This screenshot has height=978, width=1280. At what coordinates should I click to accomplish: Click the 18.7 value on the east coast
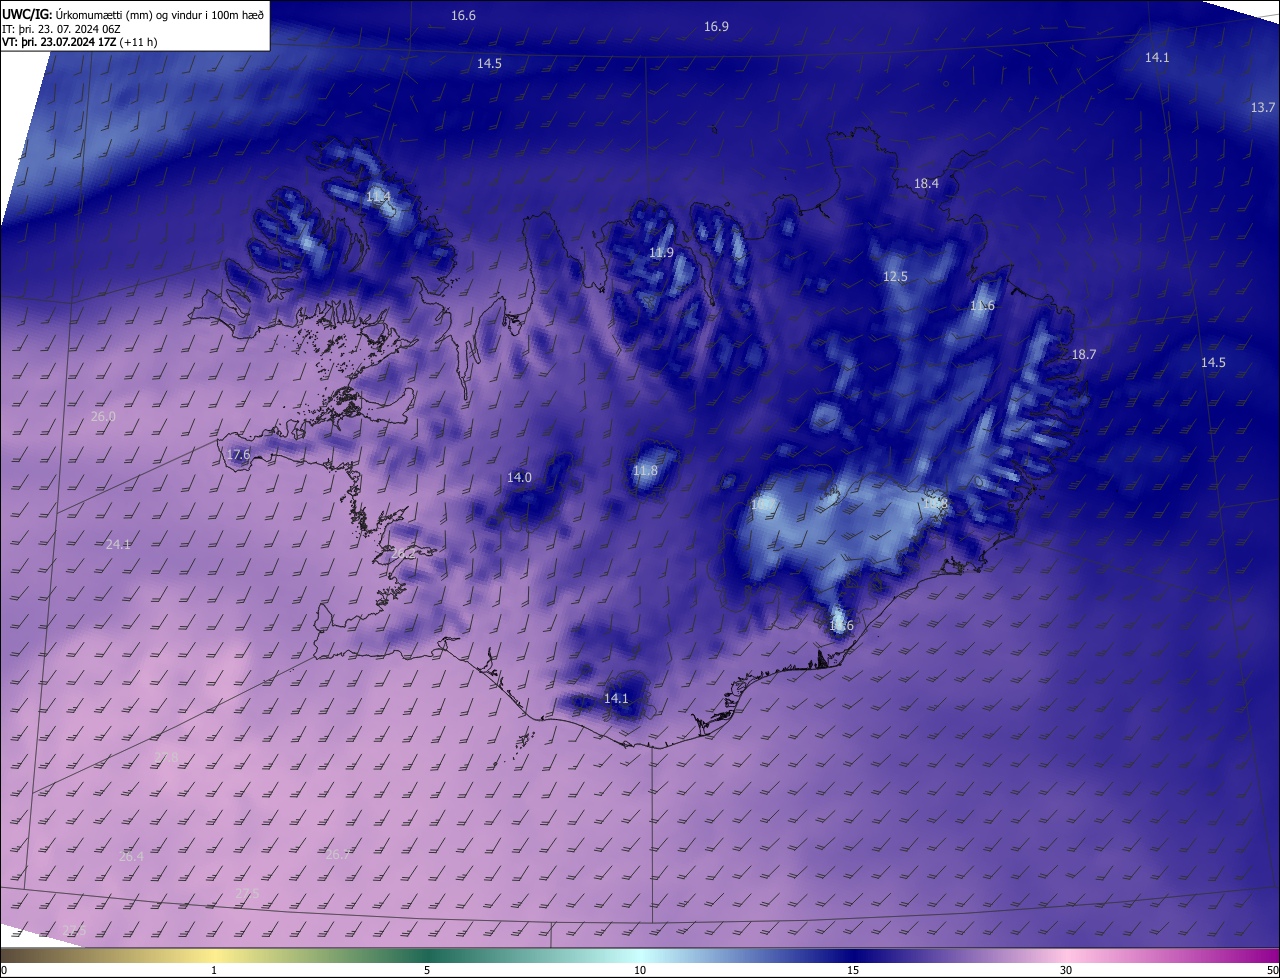(x=1084, y=355)
